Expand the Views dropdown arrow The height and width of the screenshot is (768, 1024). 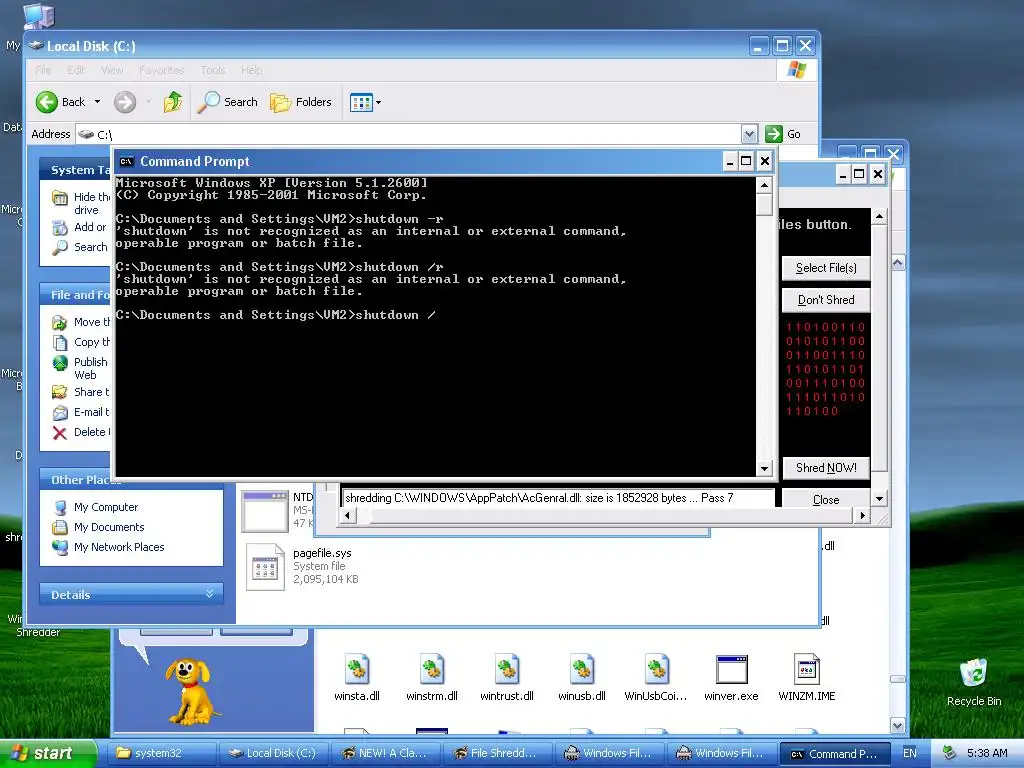point(378,103)
